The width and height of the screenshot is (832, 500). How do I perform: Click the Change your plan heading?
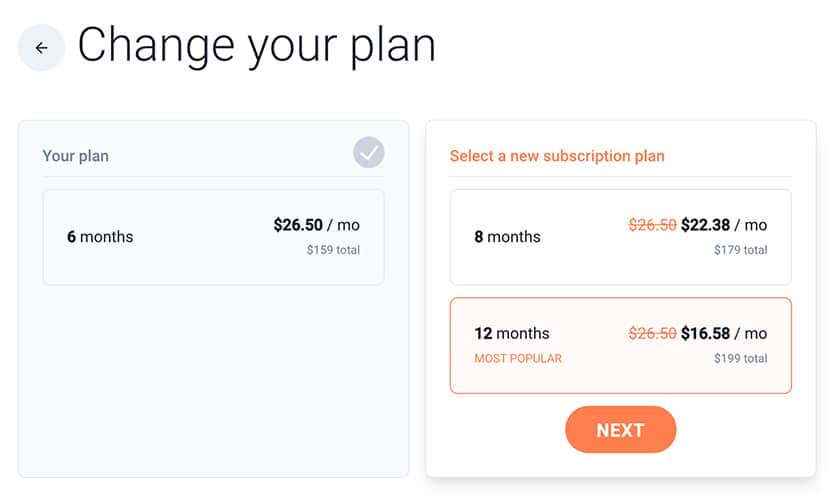(257, 46)
